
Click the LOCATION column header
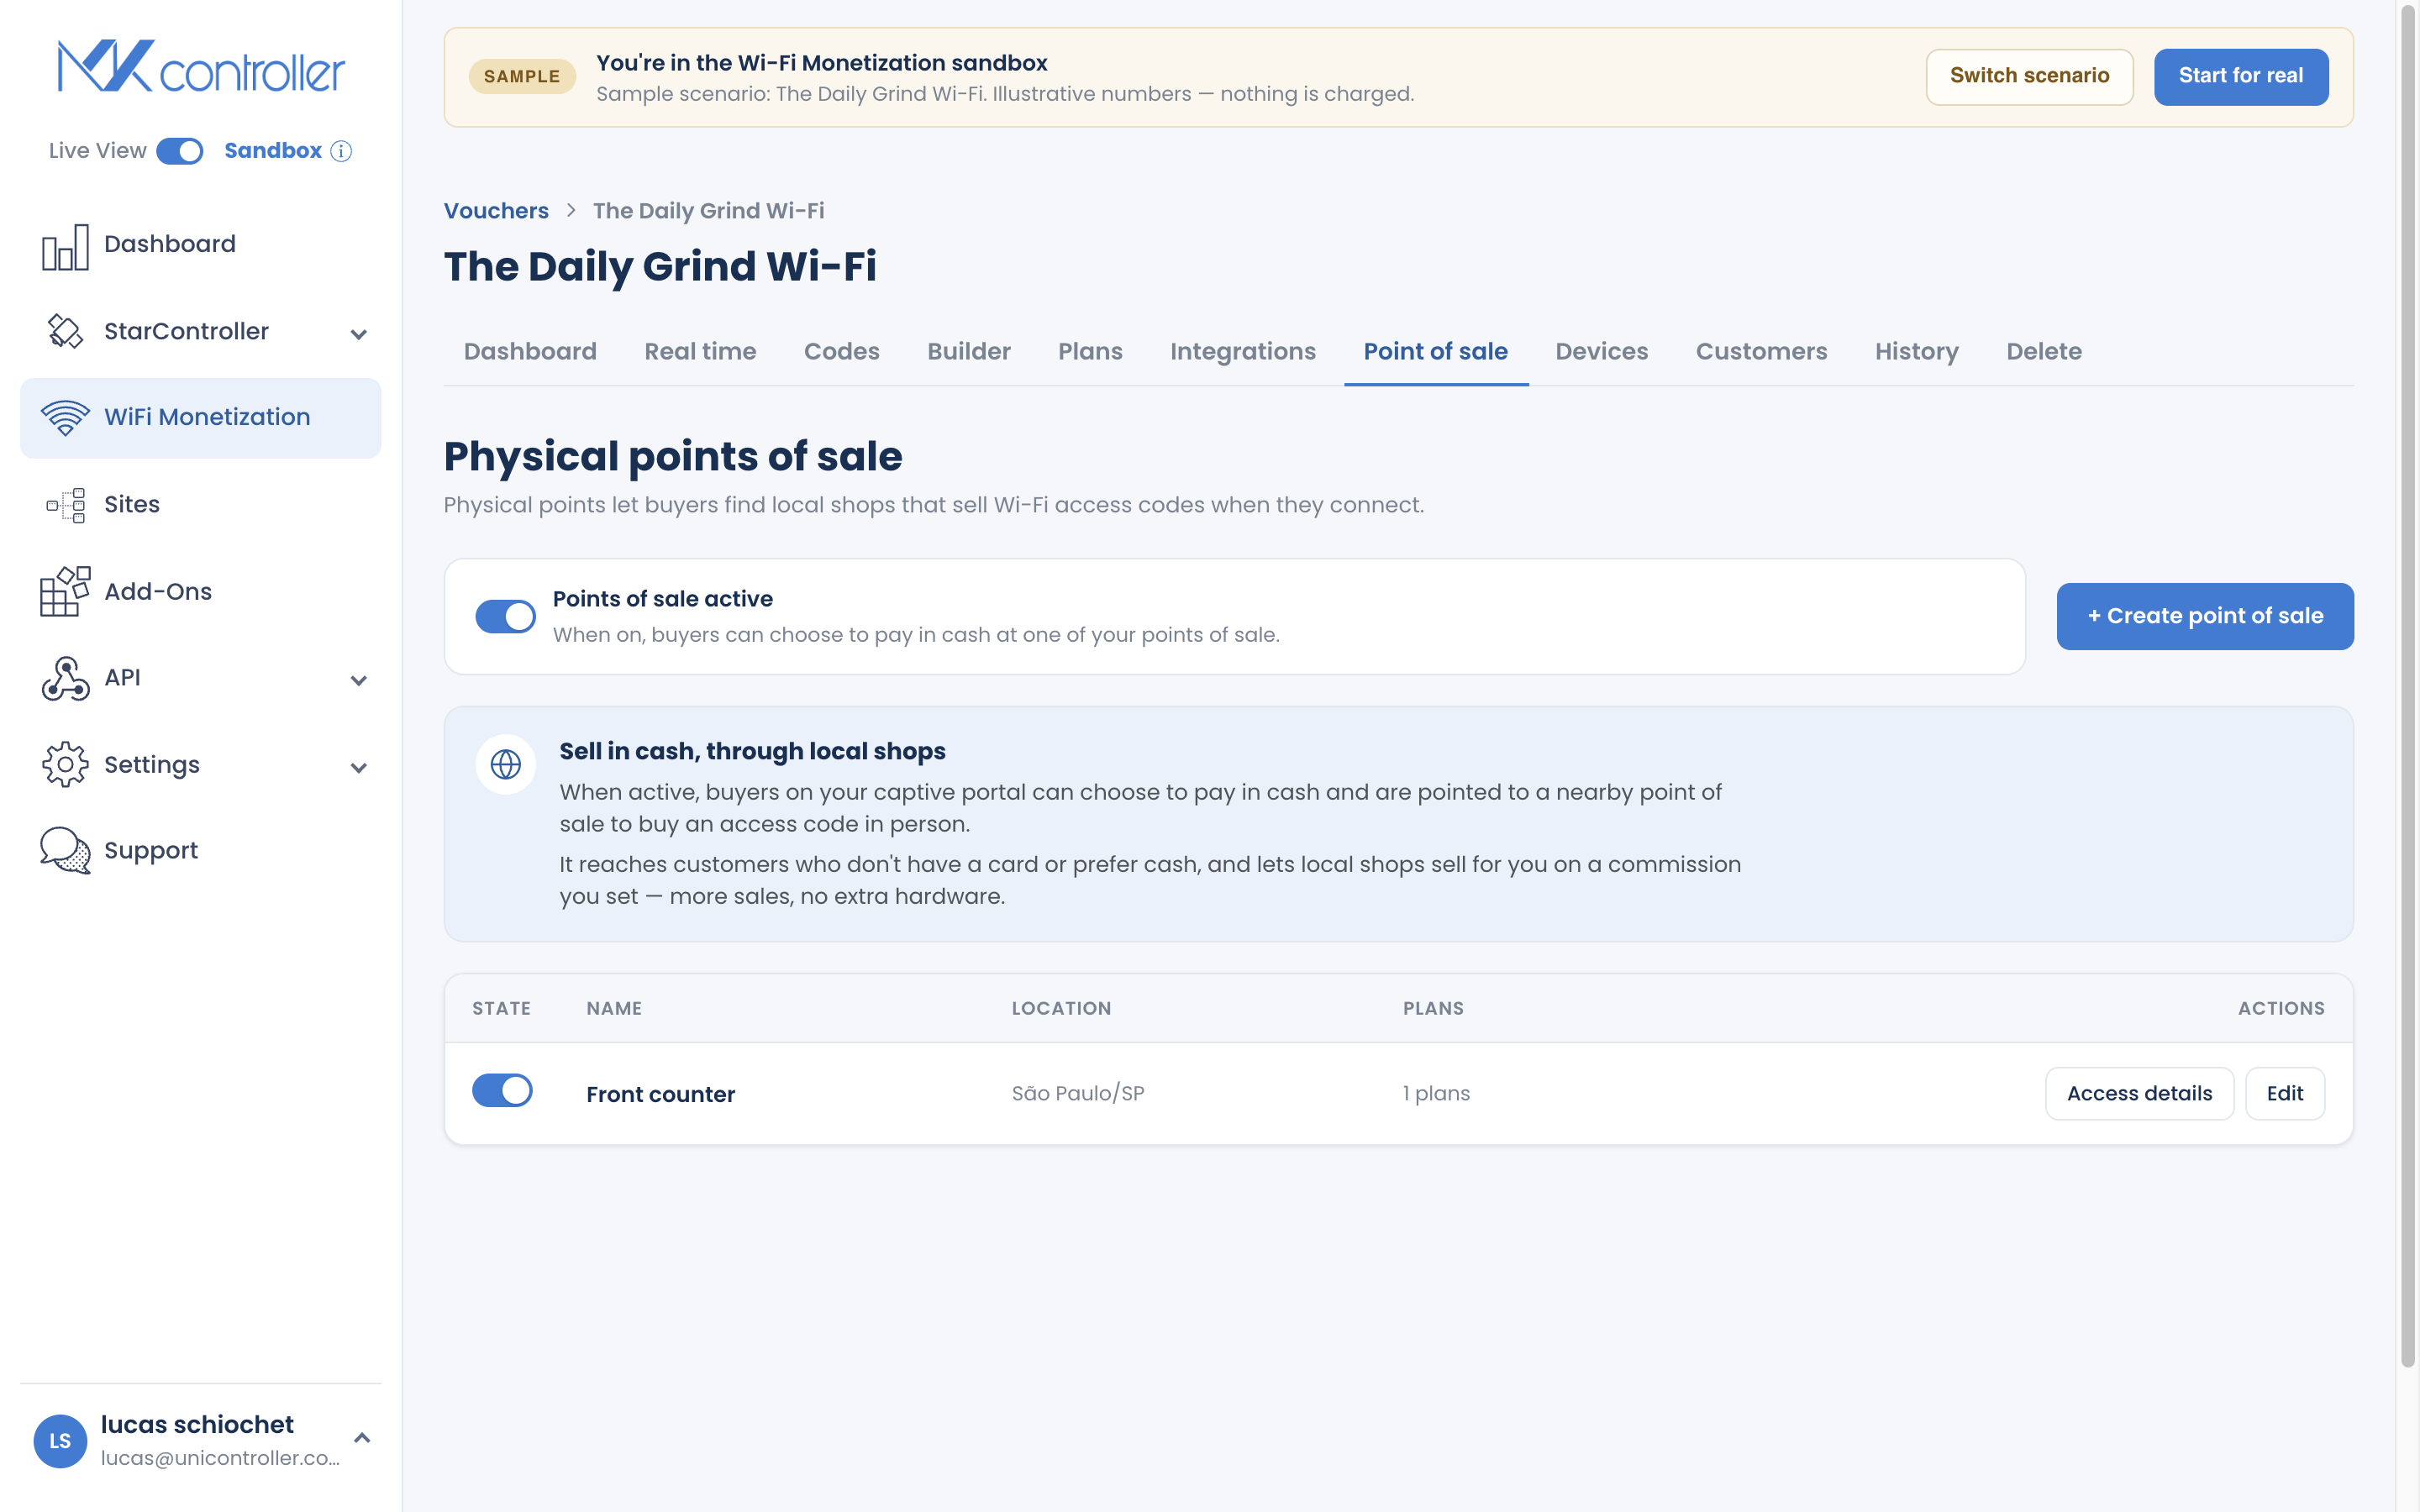tap(1061, 1008)
